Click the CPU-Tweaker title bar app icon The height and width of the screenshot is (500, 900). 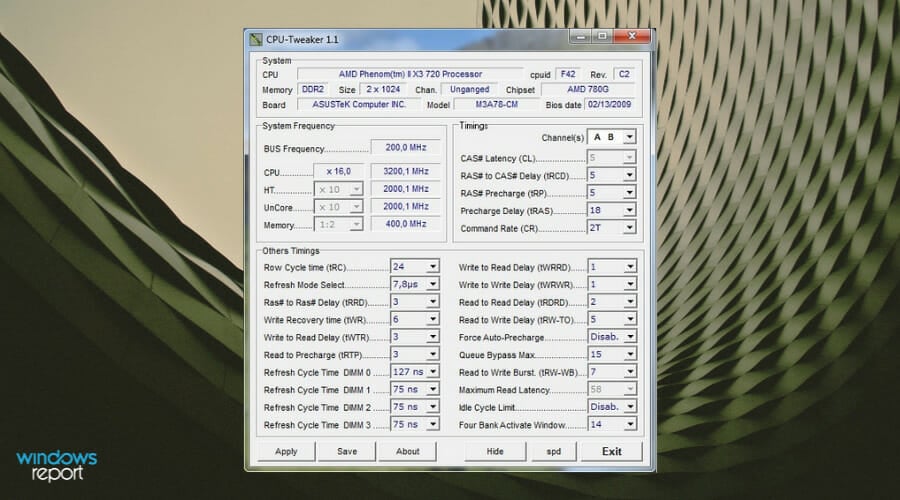(x=255, y=40)
